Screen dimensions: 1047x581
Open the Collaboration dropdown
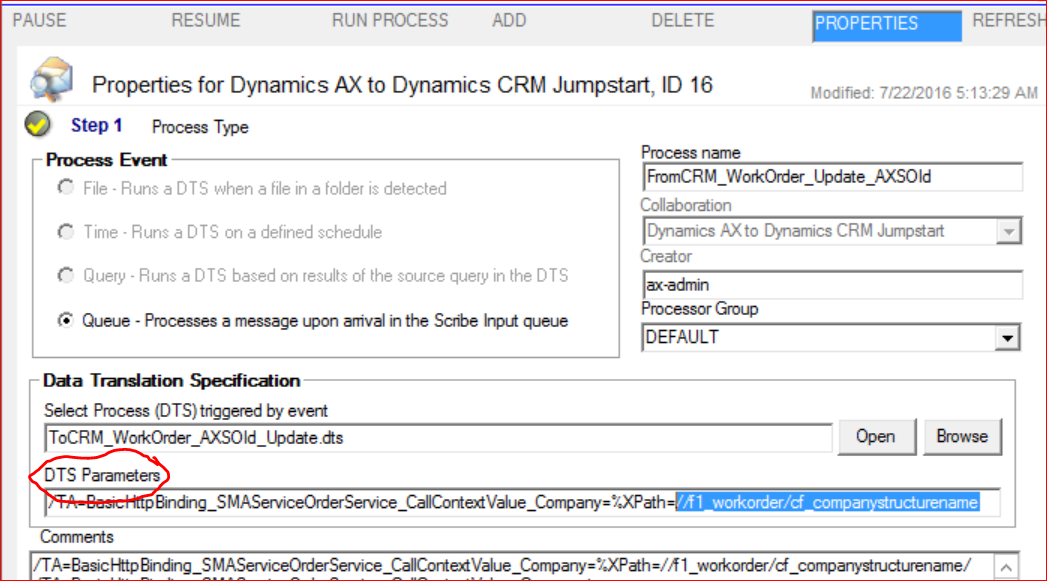[1008, 231]
